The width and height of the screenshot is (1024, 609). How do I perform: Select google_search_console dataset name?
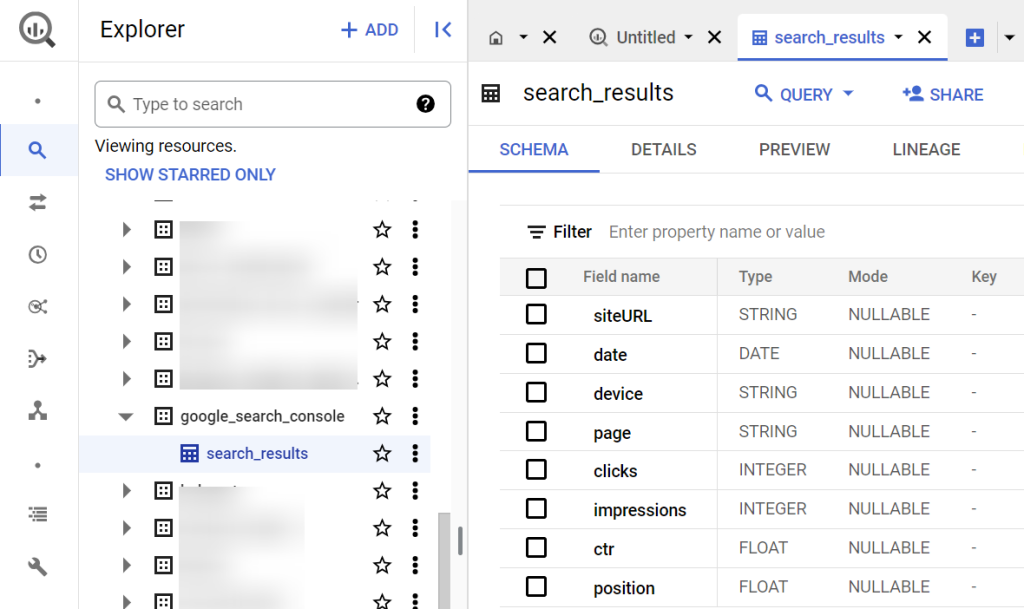coord(262,416)
